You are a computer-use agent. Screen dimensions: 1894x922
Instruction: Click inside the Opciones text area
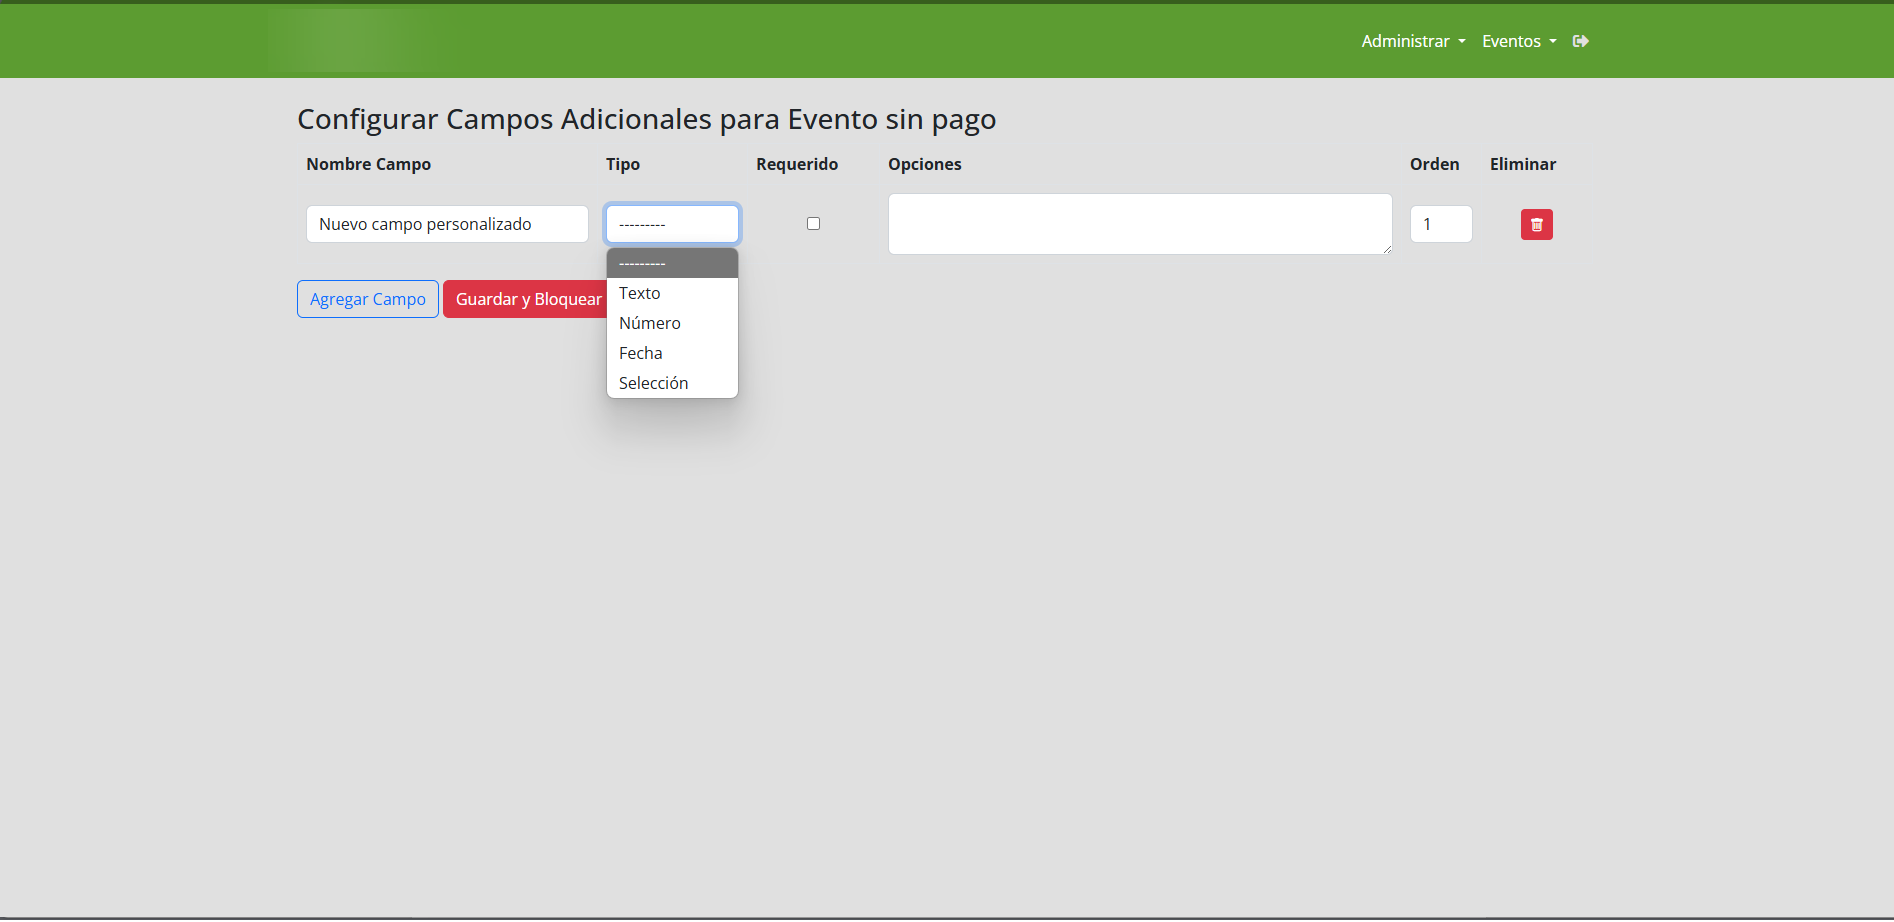[1139, 224]
